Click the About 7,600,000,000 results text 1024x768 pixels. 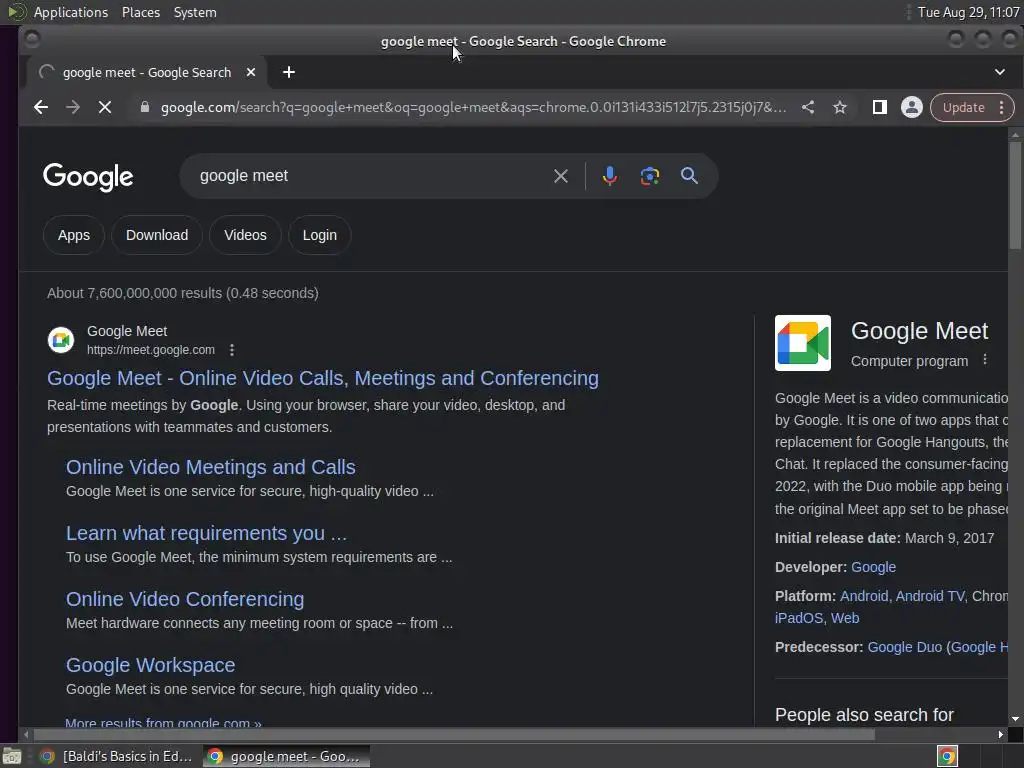[x=183, y=293]
